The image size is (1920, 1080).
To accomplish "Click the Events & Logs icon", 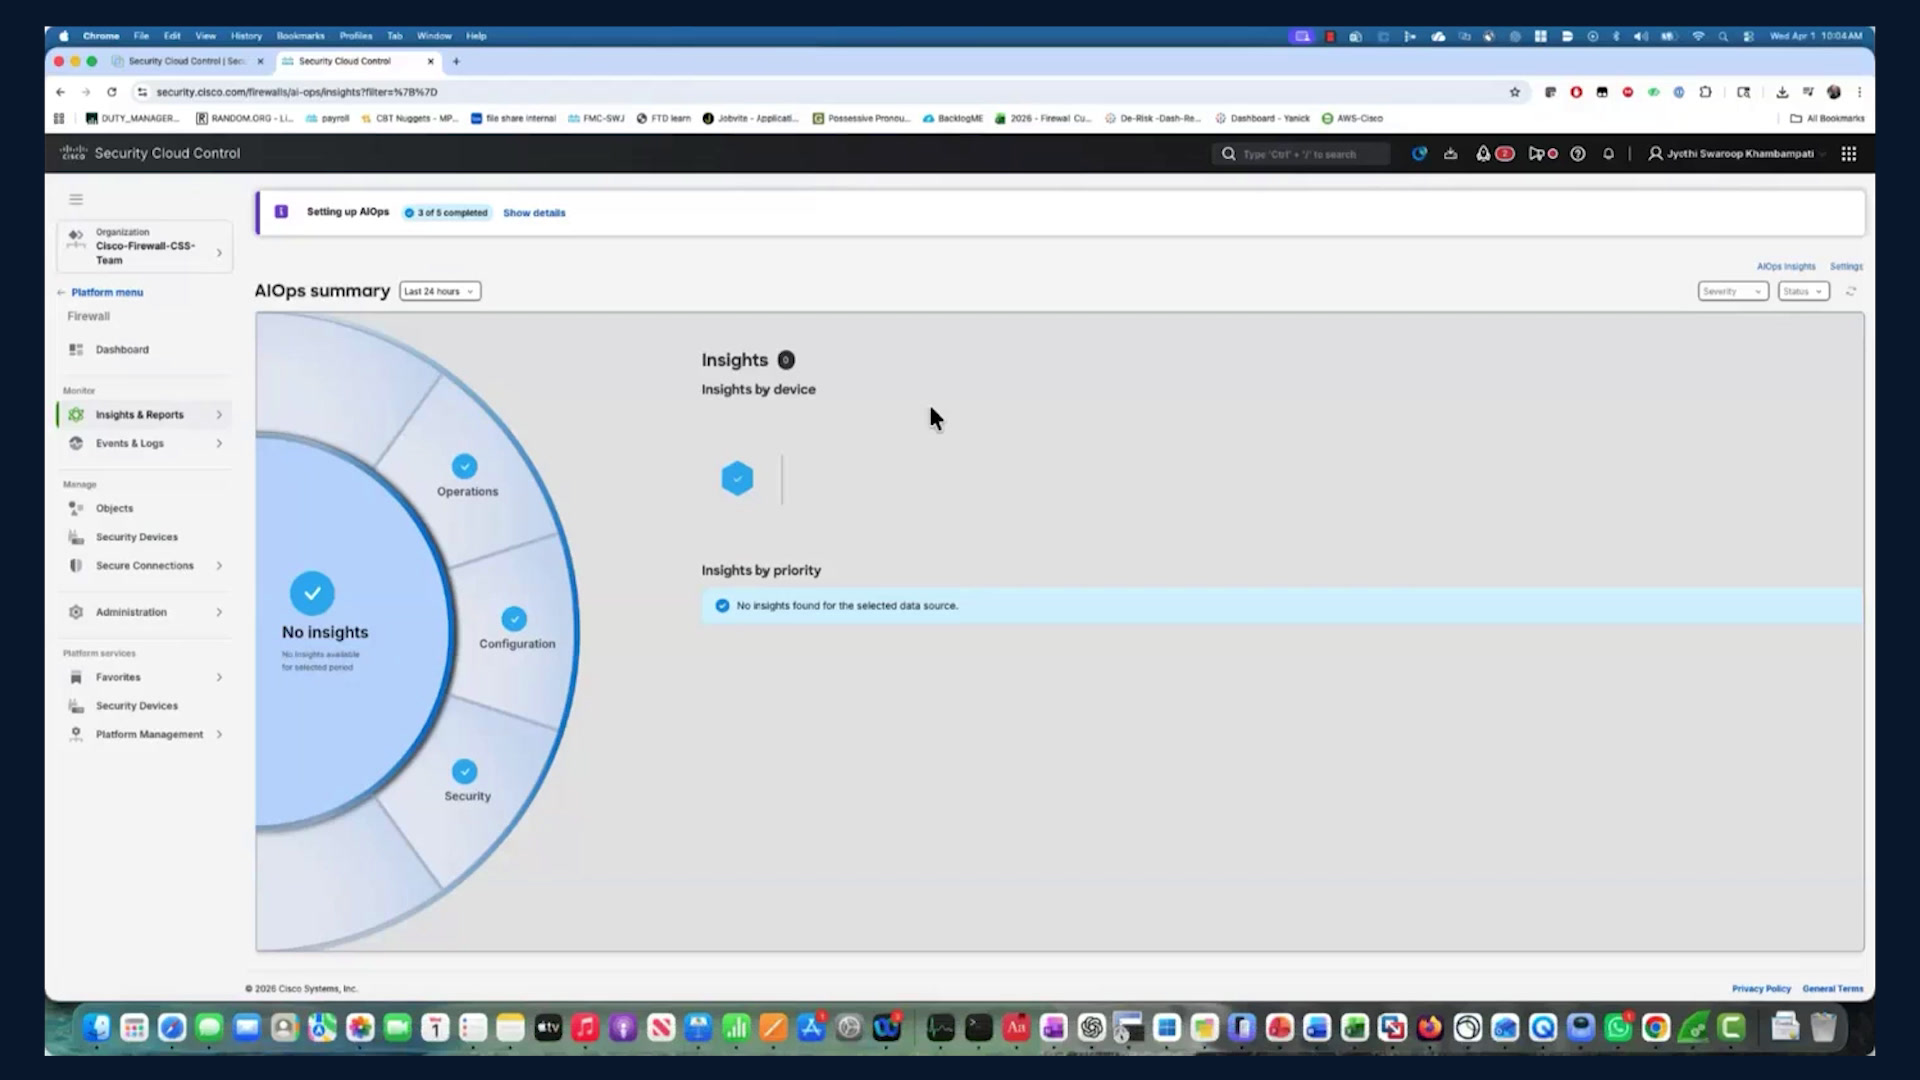I will click(x=76, y=443).
